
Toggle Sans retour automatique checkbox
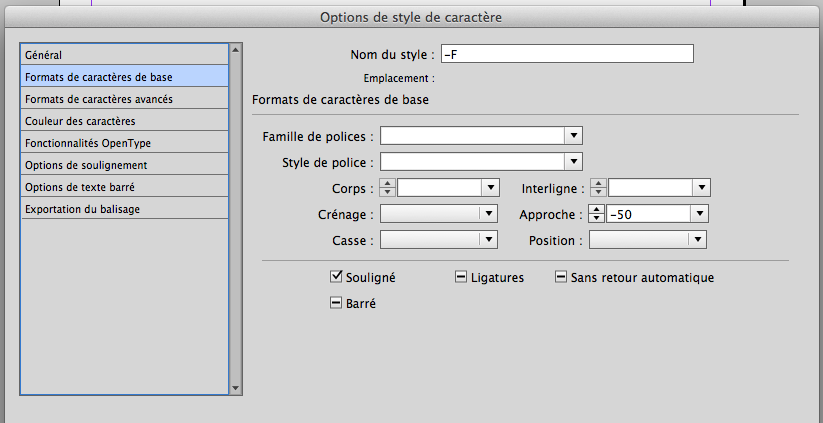pos(561,278)
